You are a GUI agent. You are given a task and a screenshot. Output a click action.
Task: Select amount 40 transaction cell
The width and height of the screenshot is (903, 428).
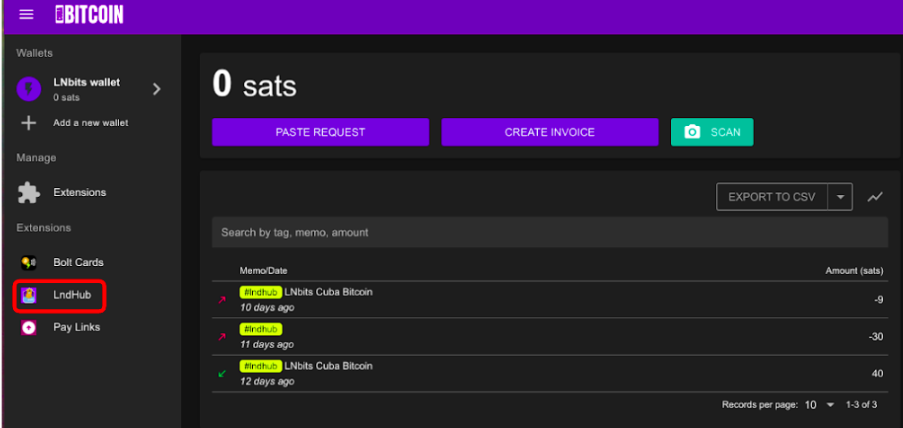[877, 373]
